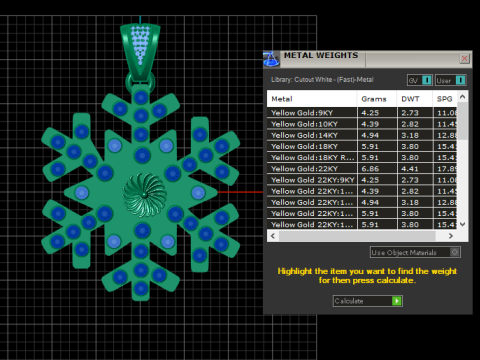Click the vertical scrollbar up arrow
This screenshot has height=360, width=480.
coord(462,97)
